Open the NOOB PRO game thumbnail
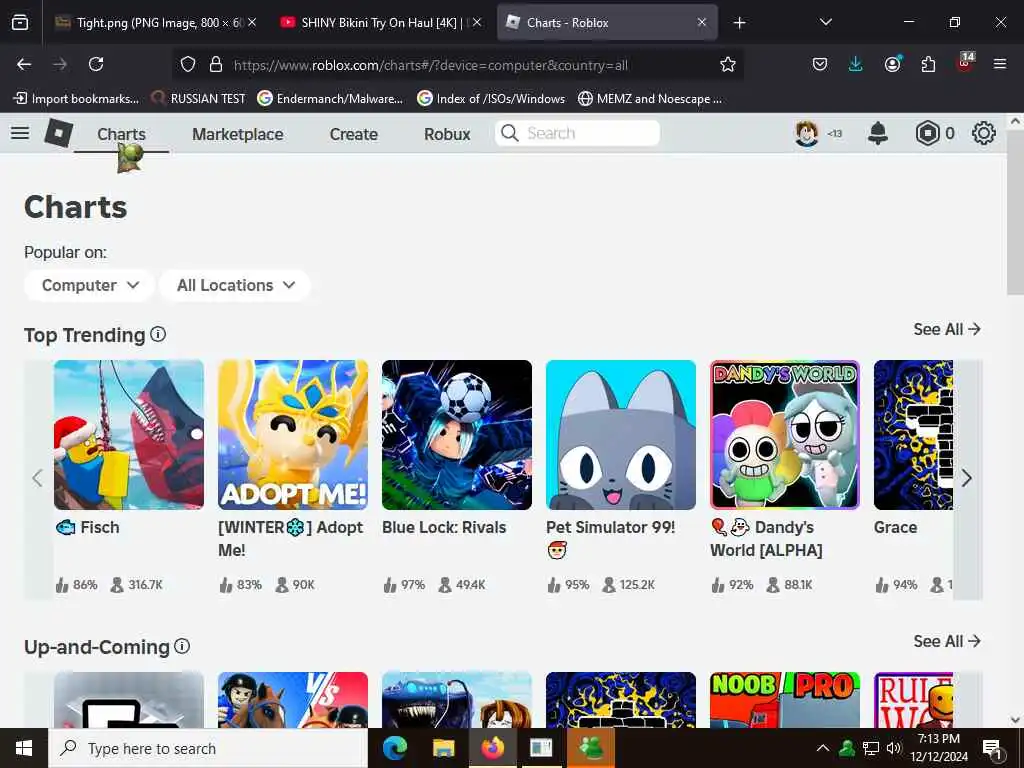The image size is (1024, 768). (785, 699)
